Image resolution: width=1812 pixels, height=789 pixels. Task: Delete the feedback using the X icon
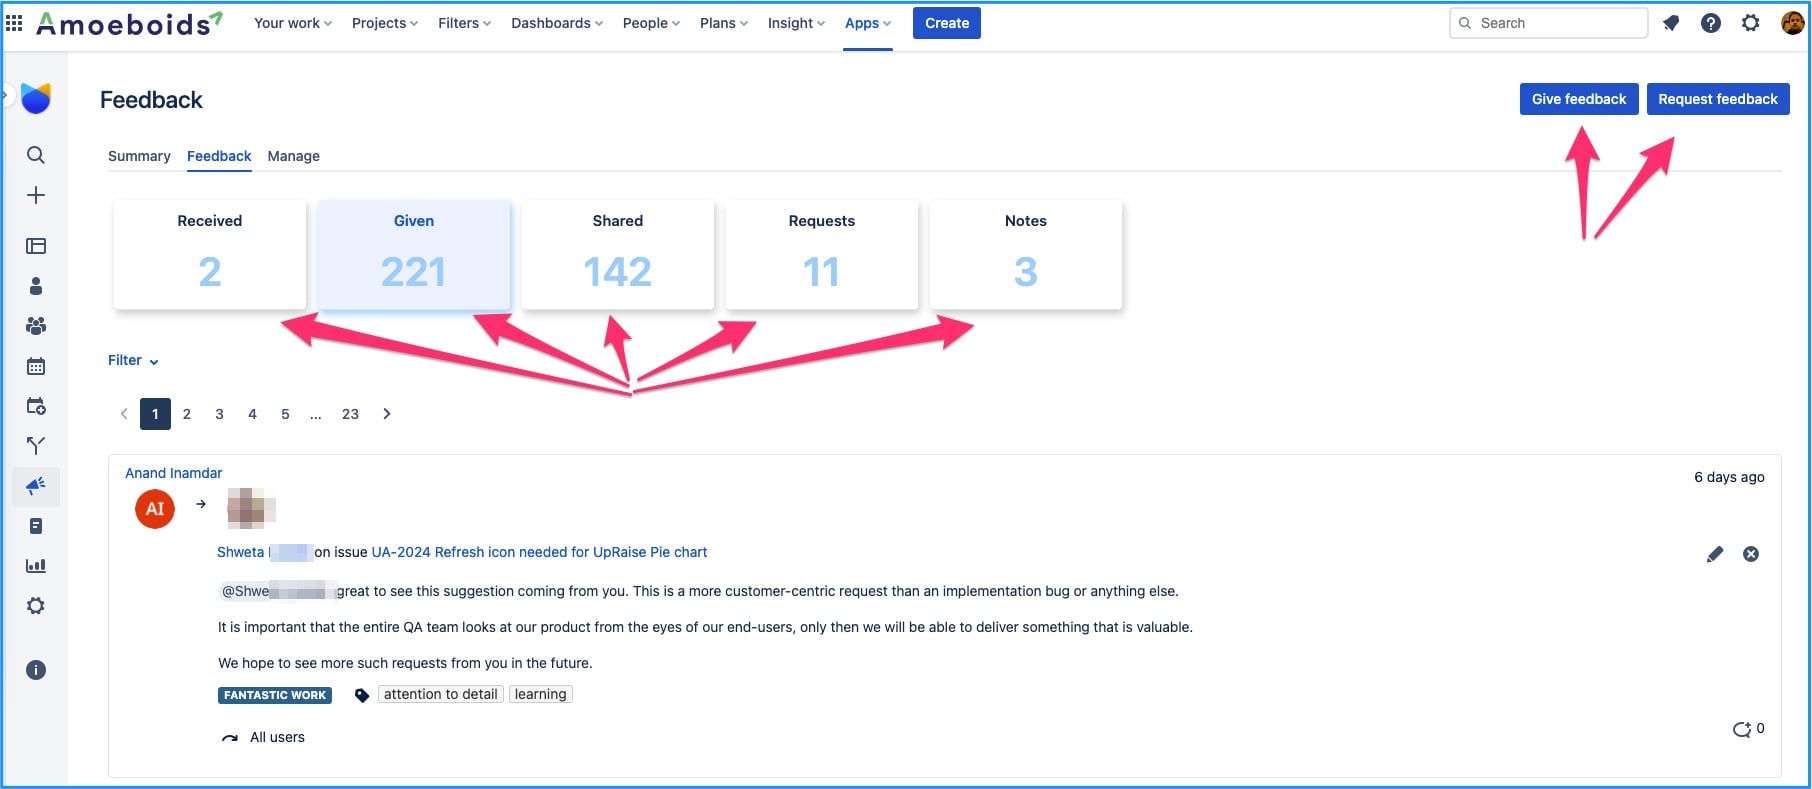[1751, 554]
